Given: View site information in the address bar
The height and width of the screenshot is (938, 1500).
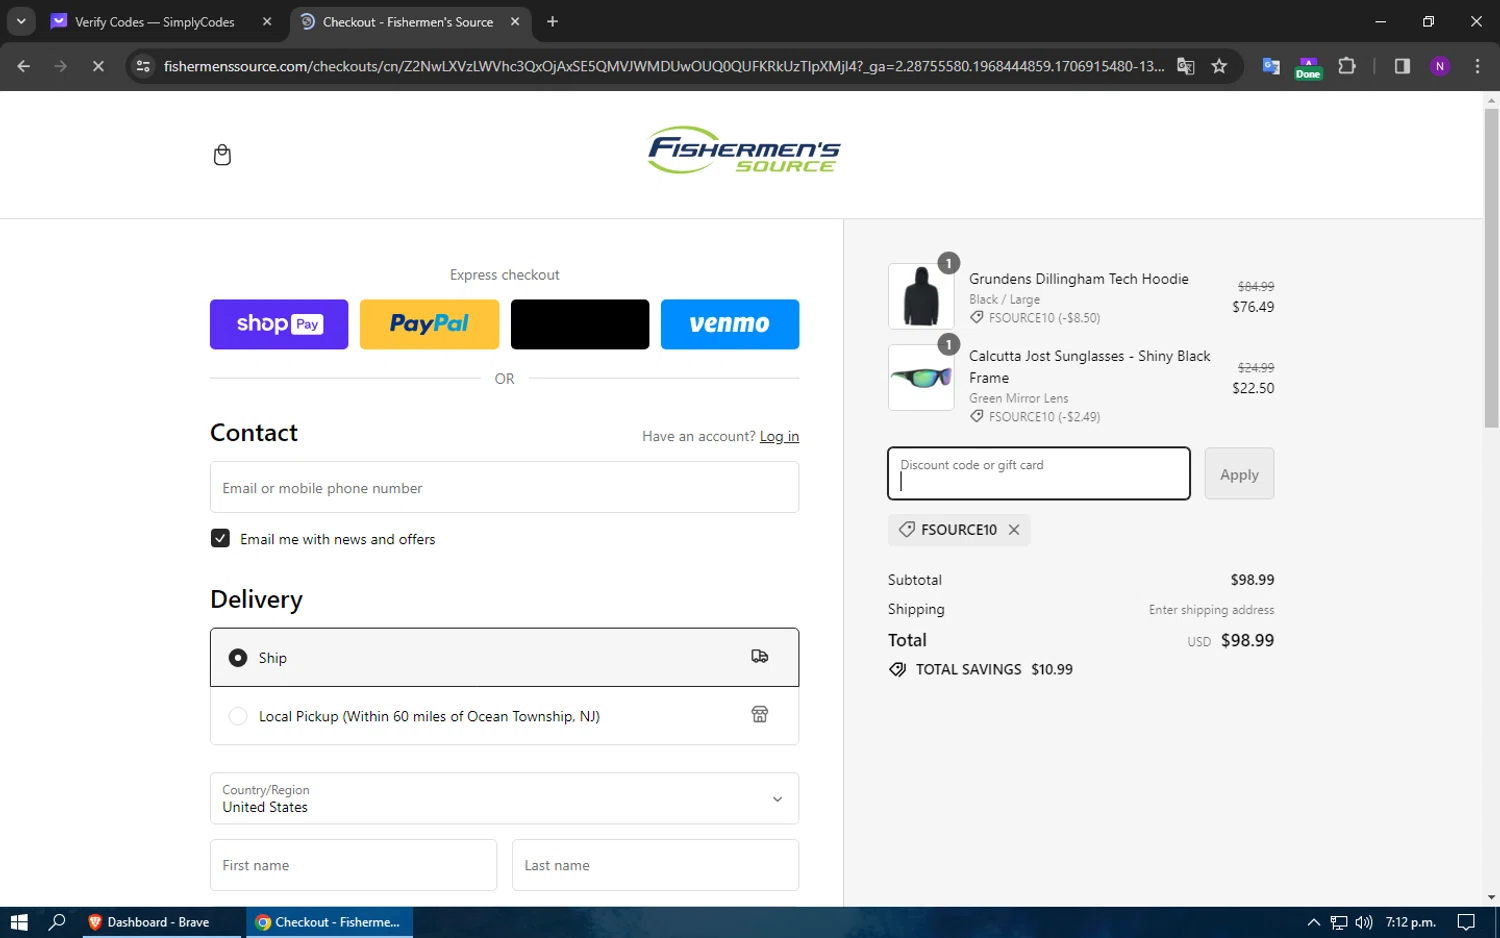Looking at the screenshot, I should click(143, 66).
